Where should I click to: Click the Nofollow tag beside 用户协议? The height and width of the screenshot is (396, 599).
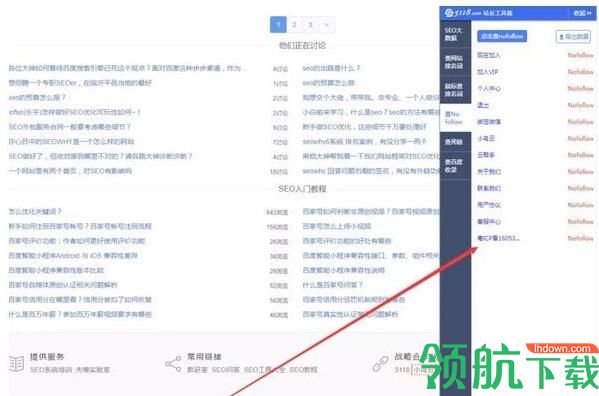pos(581,205)
